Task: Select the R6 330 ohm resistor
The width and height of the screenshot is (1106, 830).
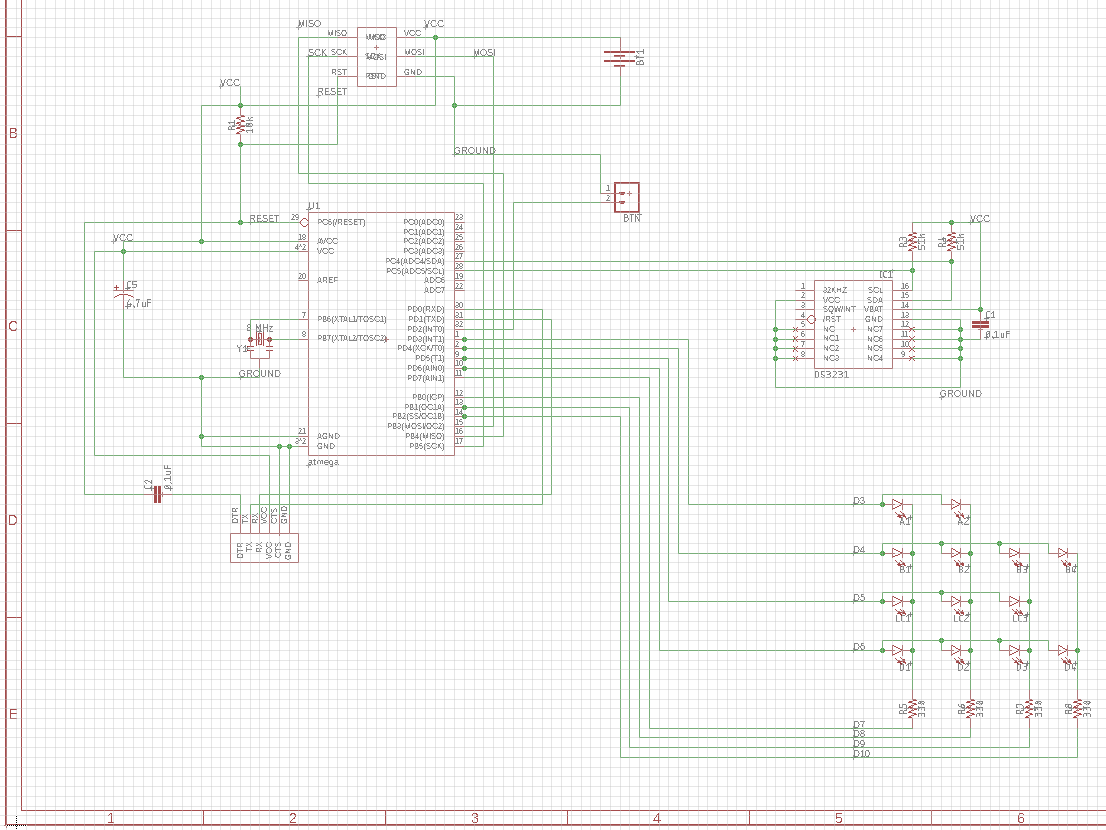Action: 971,708
